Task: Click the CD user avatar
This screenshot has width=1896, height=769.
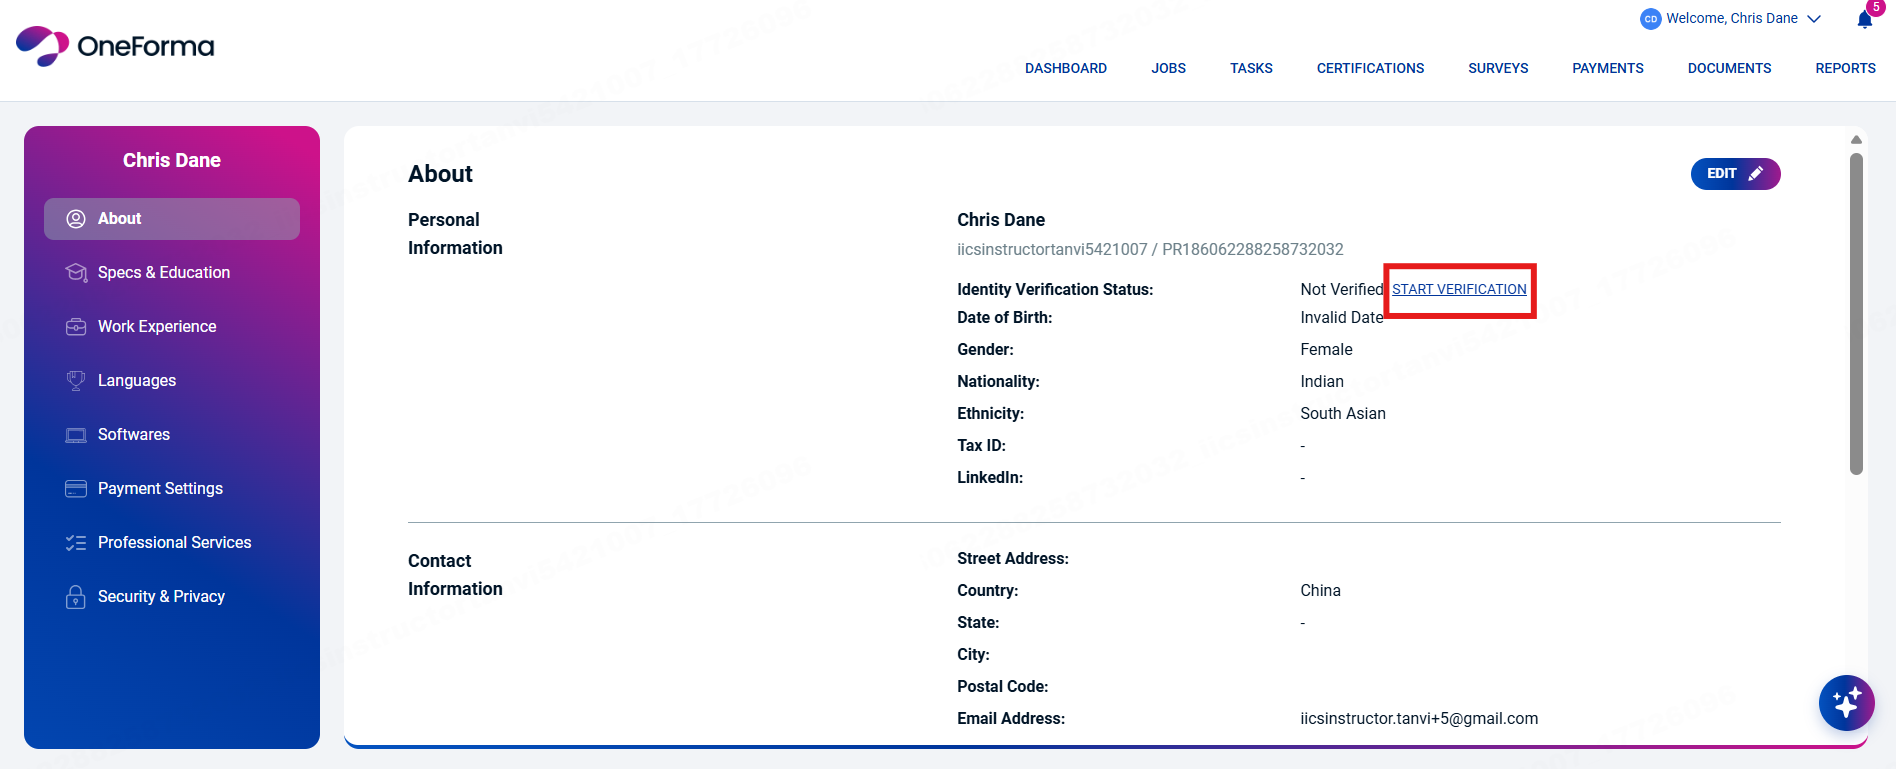Action: pos(1650,19)
